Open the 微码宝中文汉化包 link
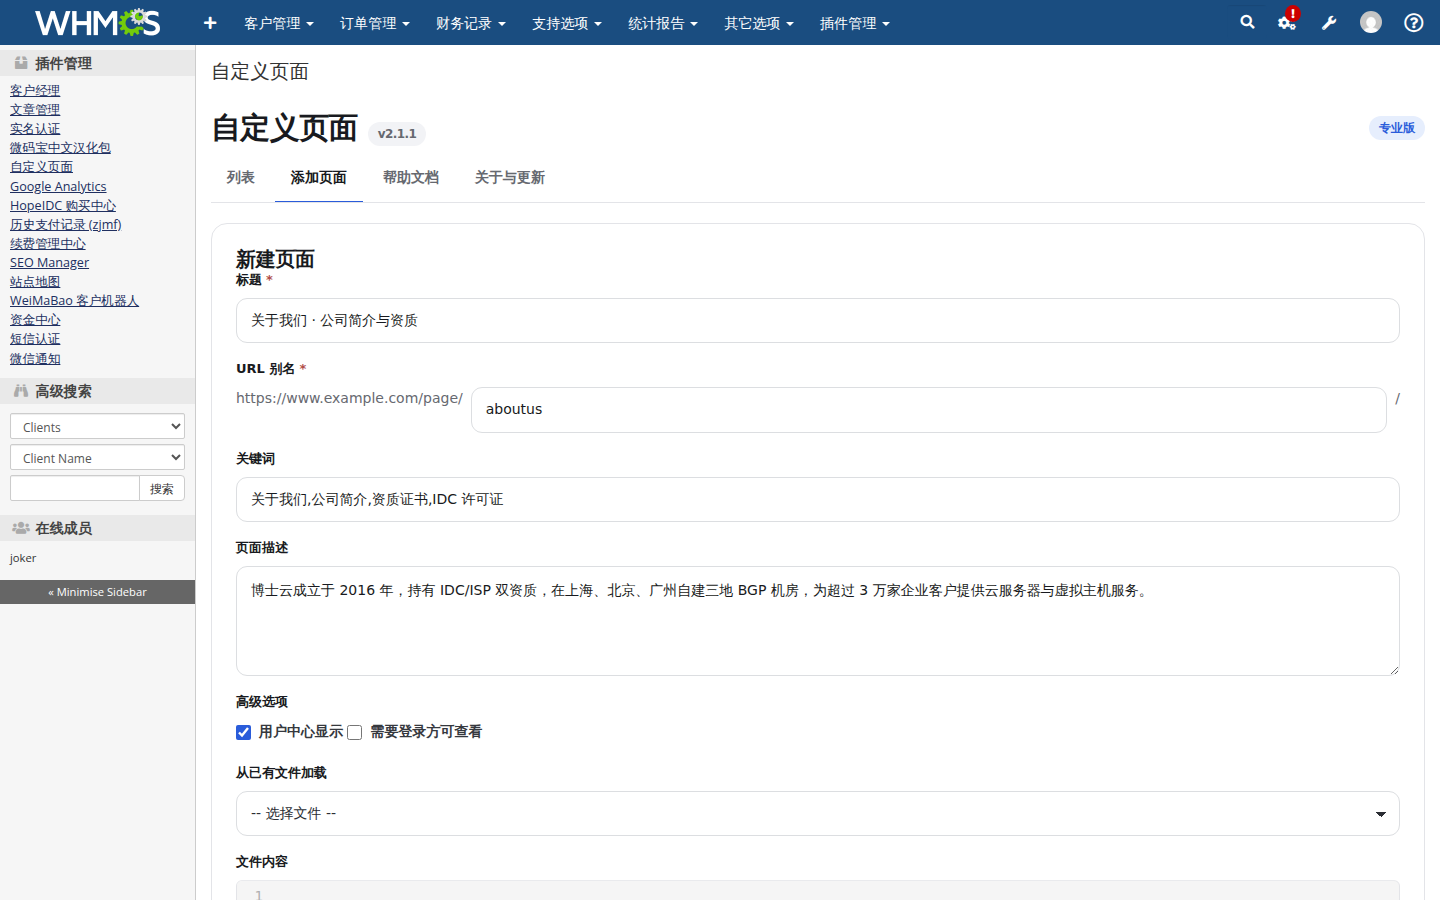This screenshot has height=900, width=1440. (60, 148)
